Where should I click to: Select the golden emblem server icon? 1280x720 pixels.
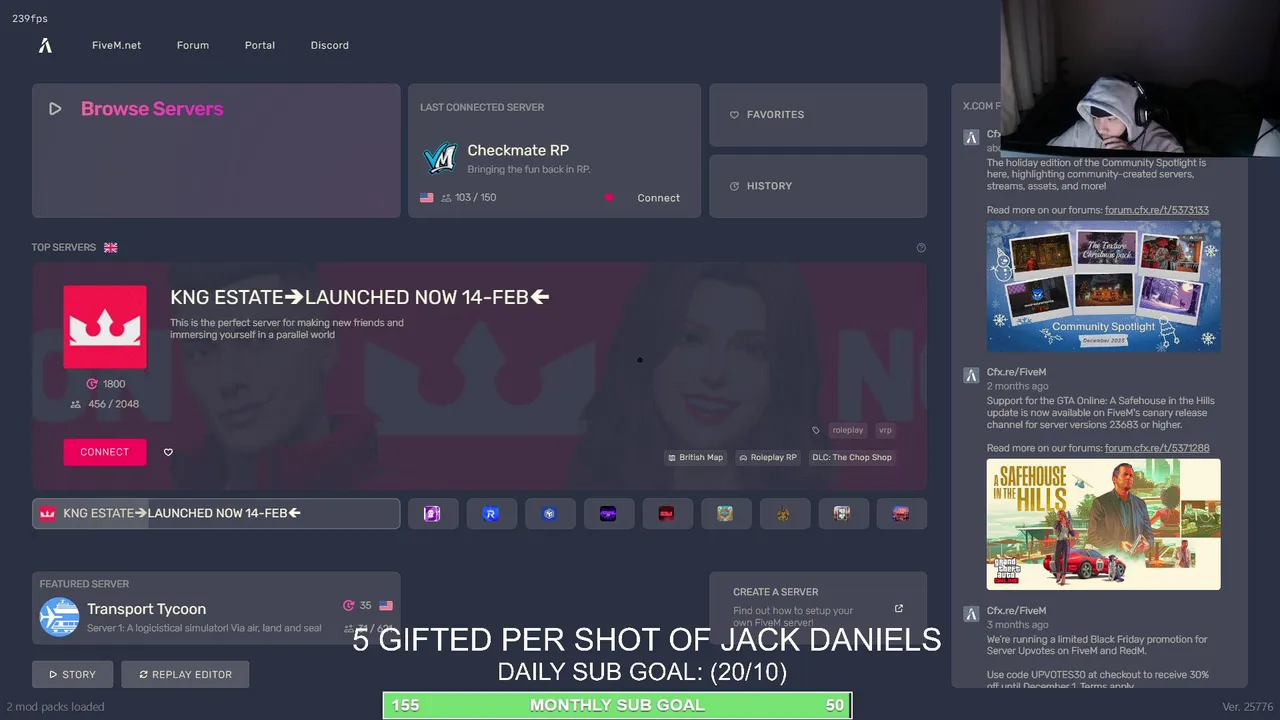783,514
